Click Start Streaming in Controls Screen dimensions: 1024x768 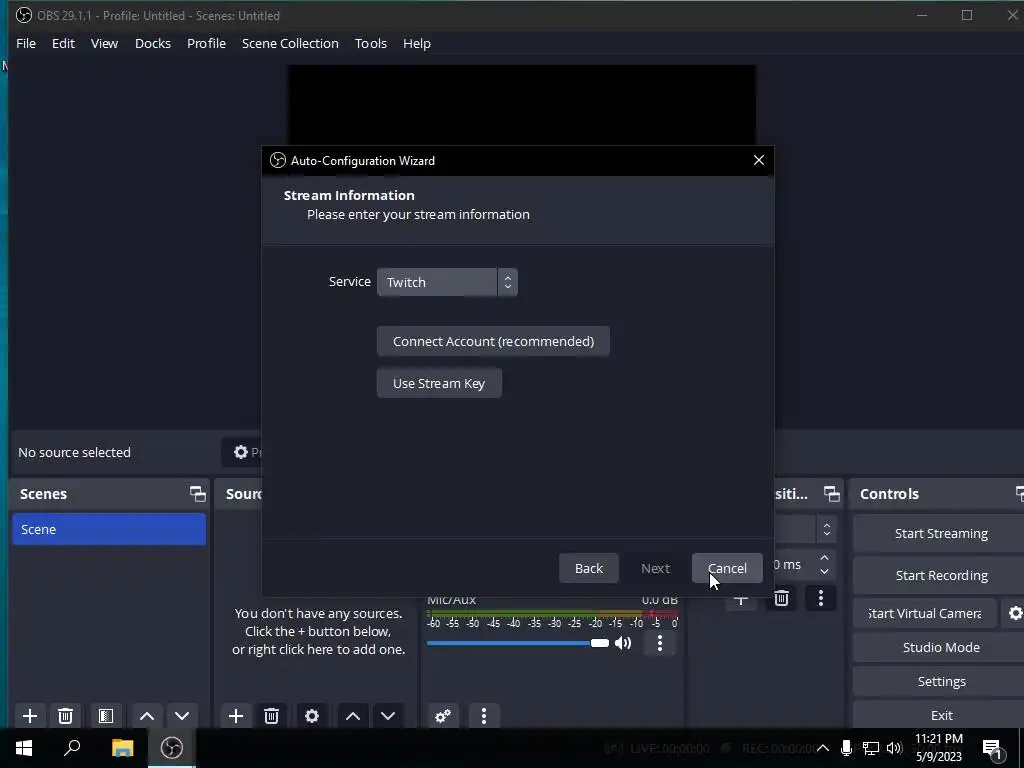940,534
